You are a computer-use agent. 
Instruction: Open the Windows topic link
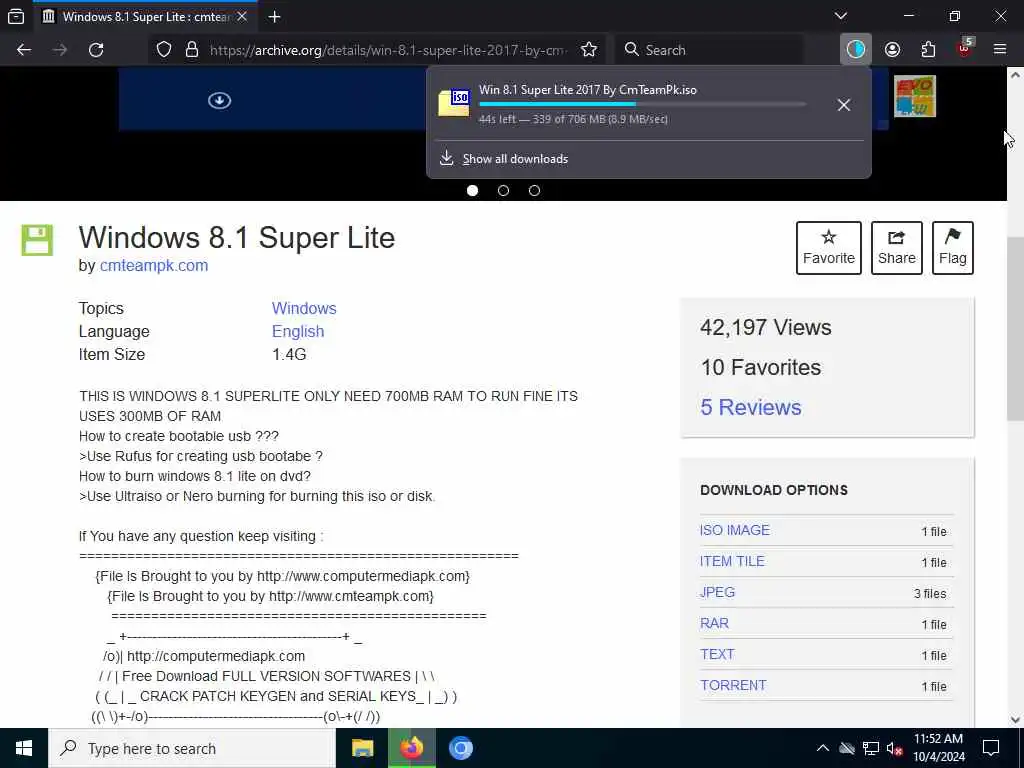pos(304,308)
